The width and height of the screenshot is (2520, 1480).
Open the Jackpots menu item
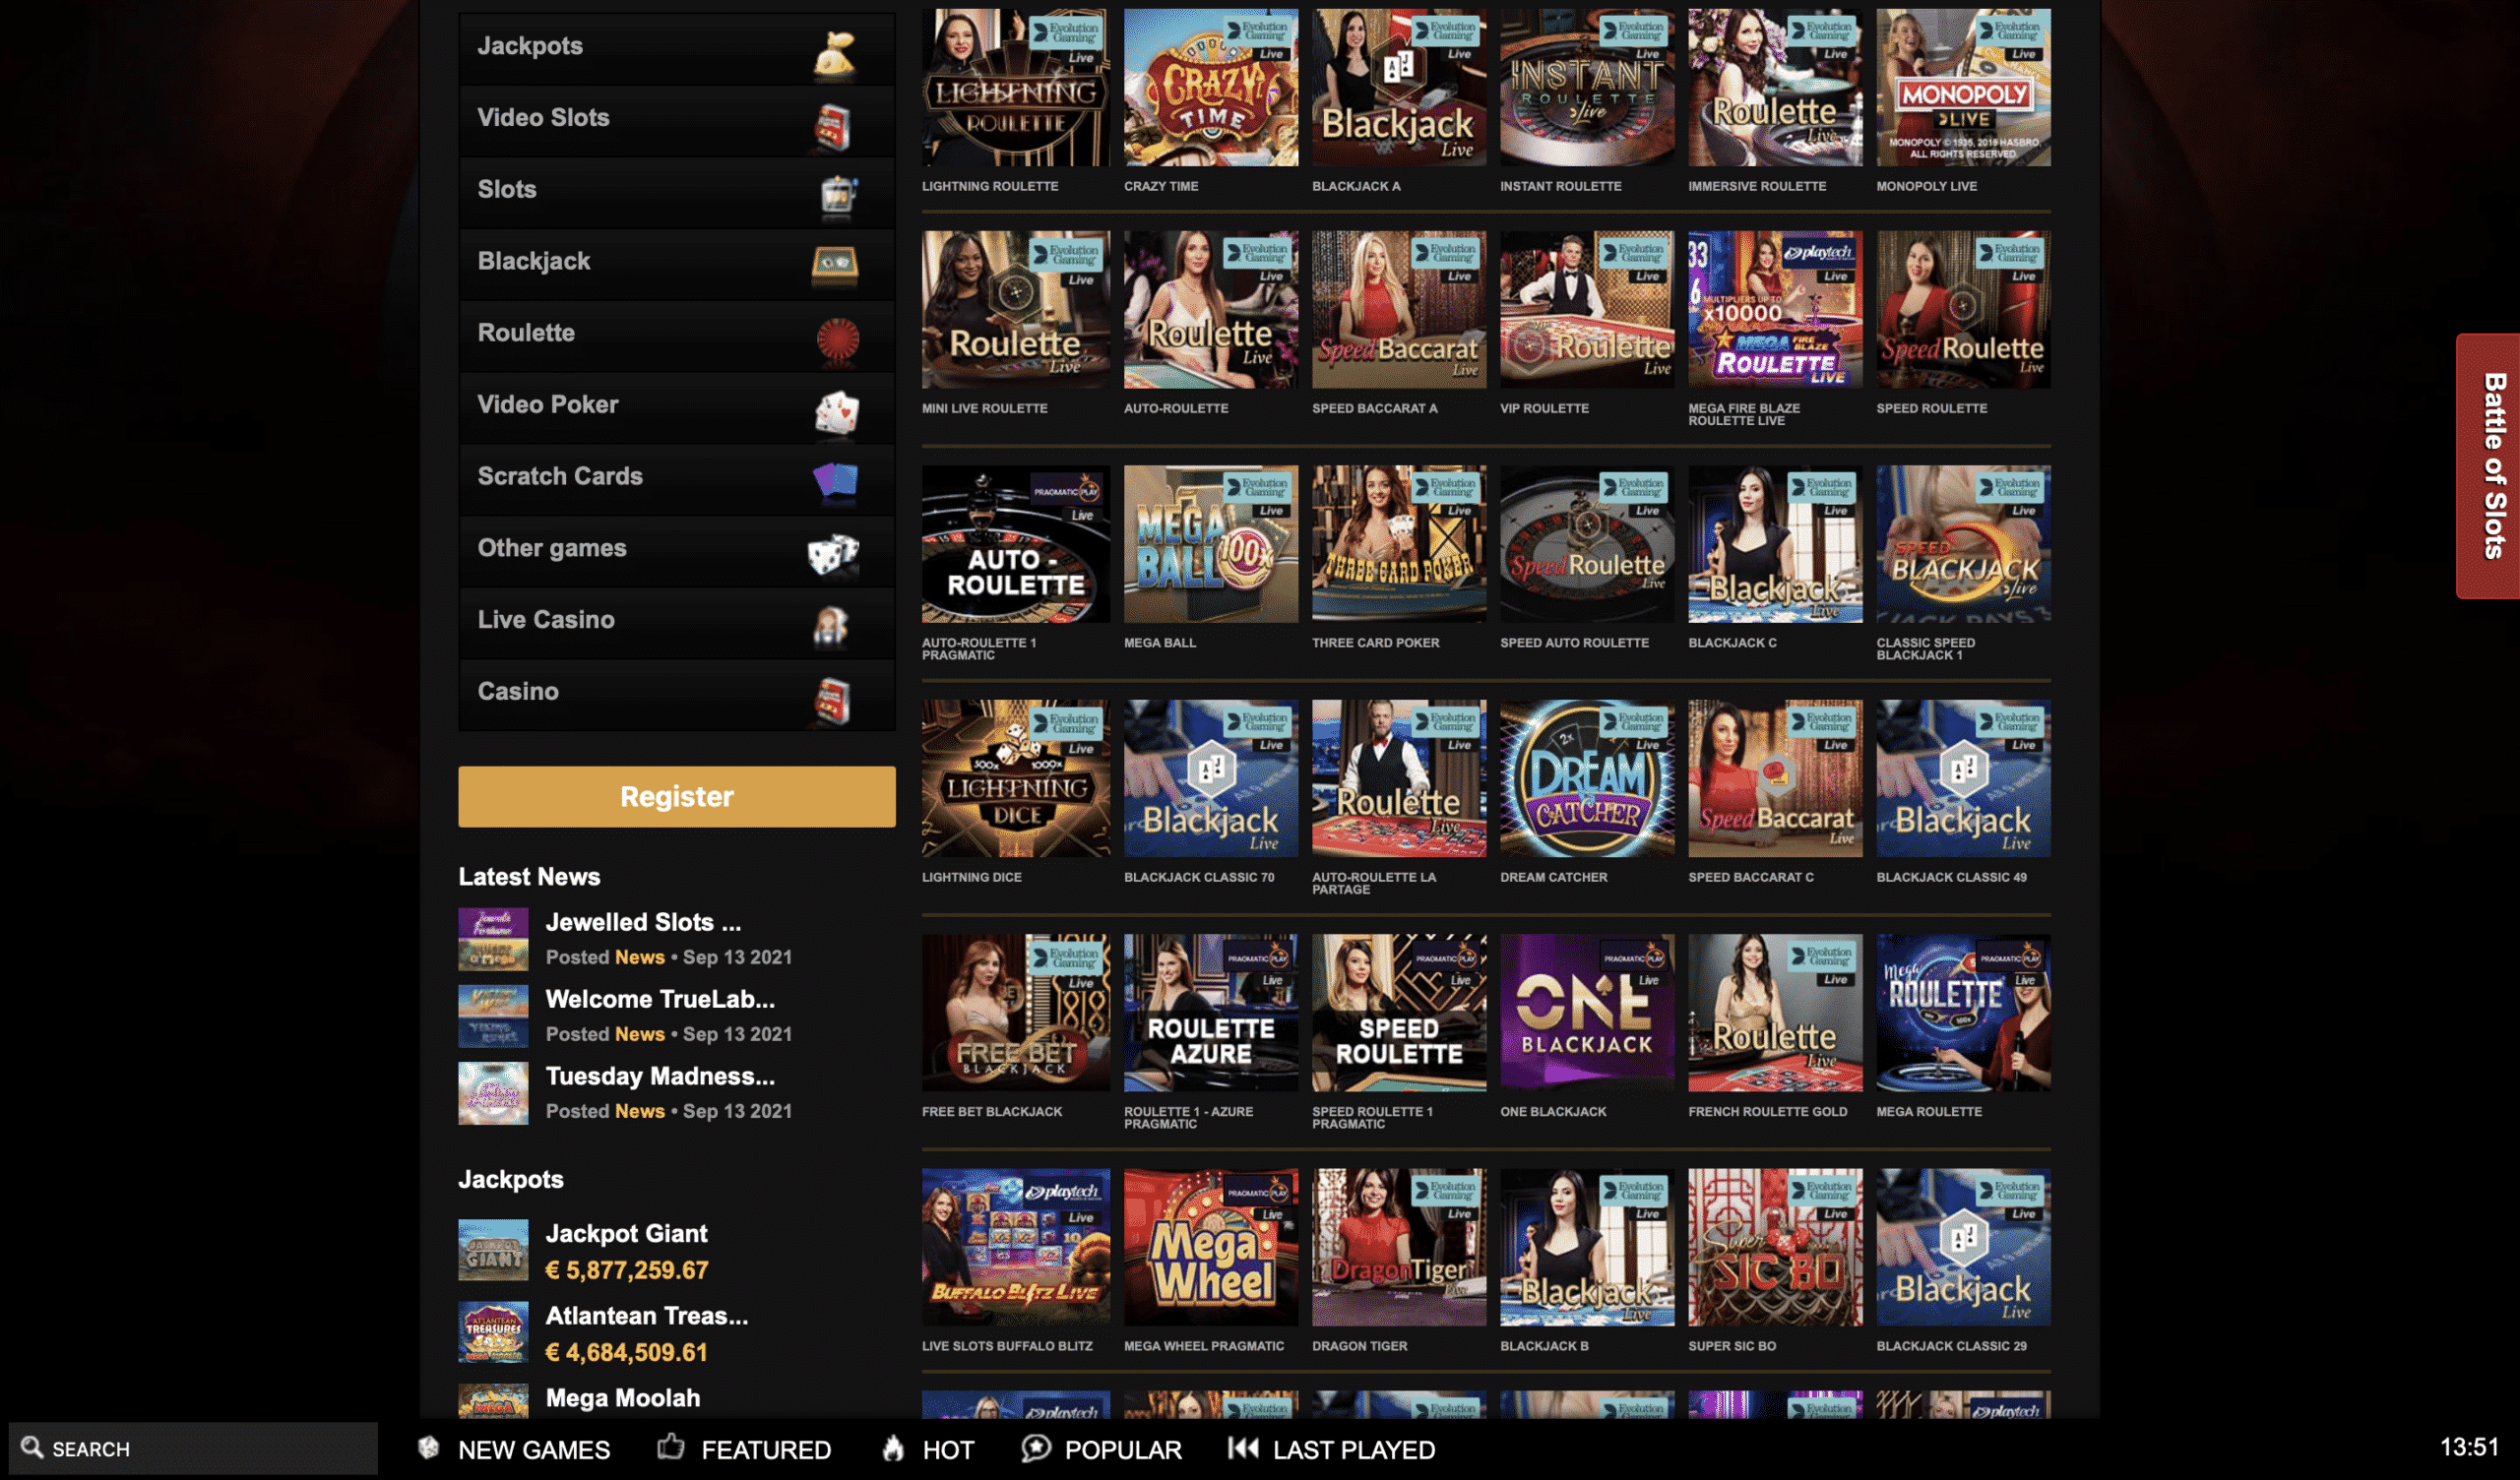(677, 48)
